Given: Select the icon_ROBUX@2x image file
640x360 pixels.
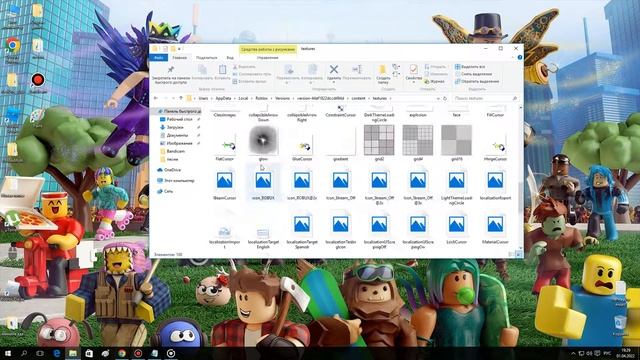Looking at the screenshot, I should [302, 184].
